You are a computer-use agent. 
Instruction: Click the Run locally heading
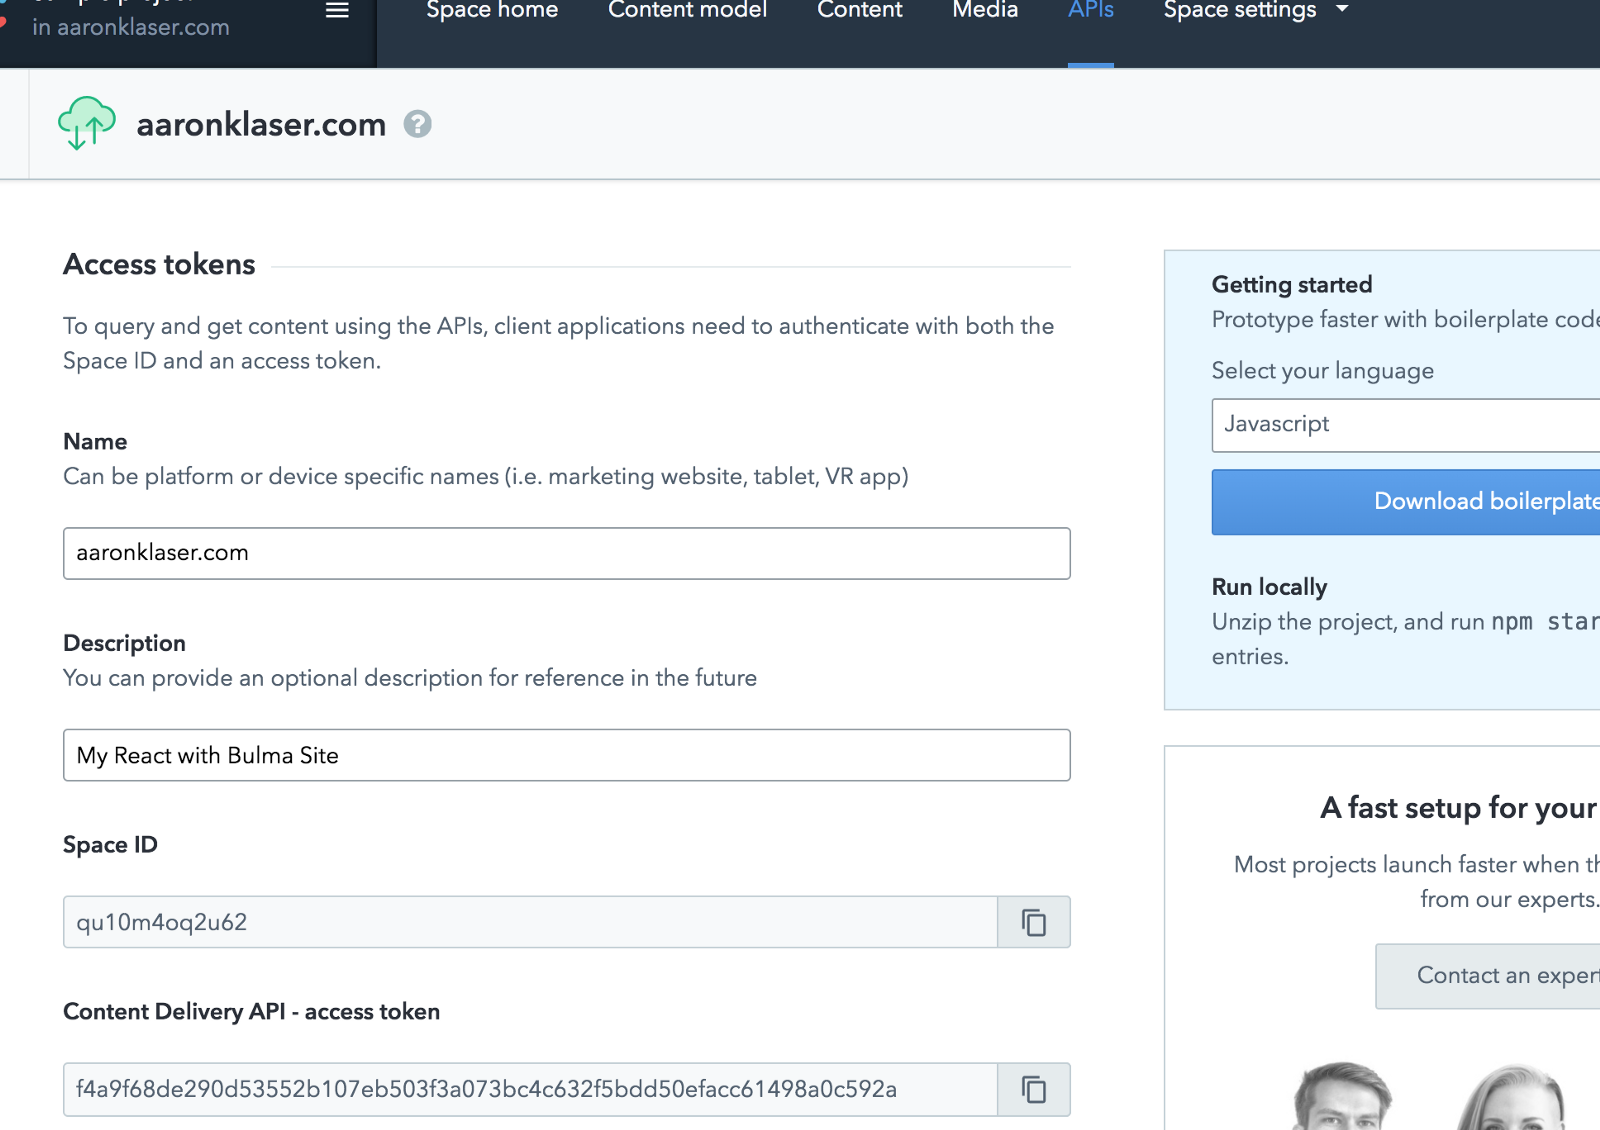pyautogui.click(x=1269, y=587)
